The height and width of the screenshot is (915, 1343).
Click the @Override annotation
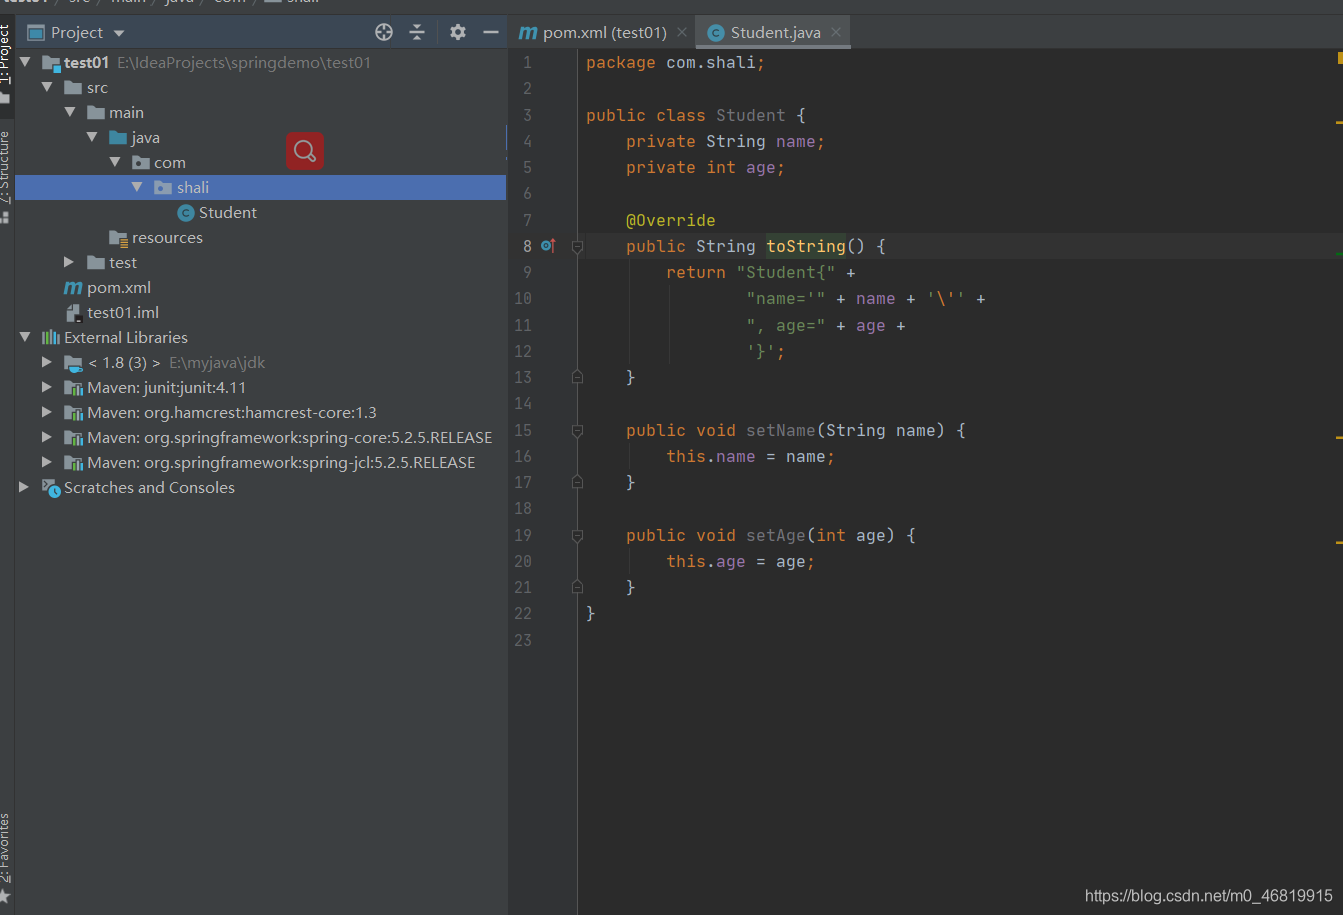tap(671, 220)
